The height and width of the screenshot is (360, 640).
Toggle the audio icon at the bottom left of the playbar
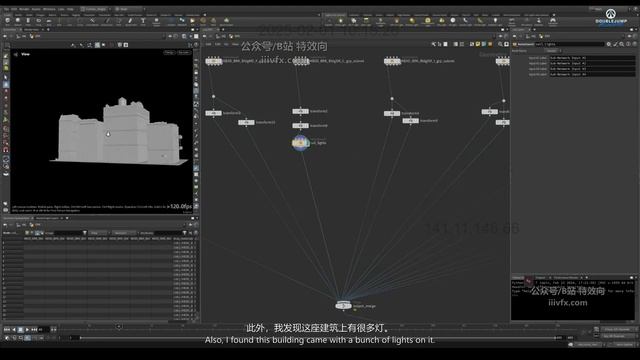7,338
